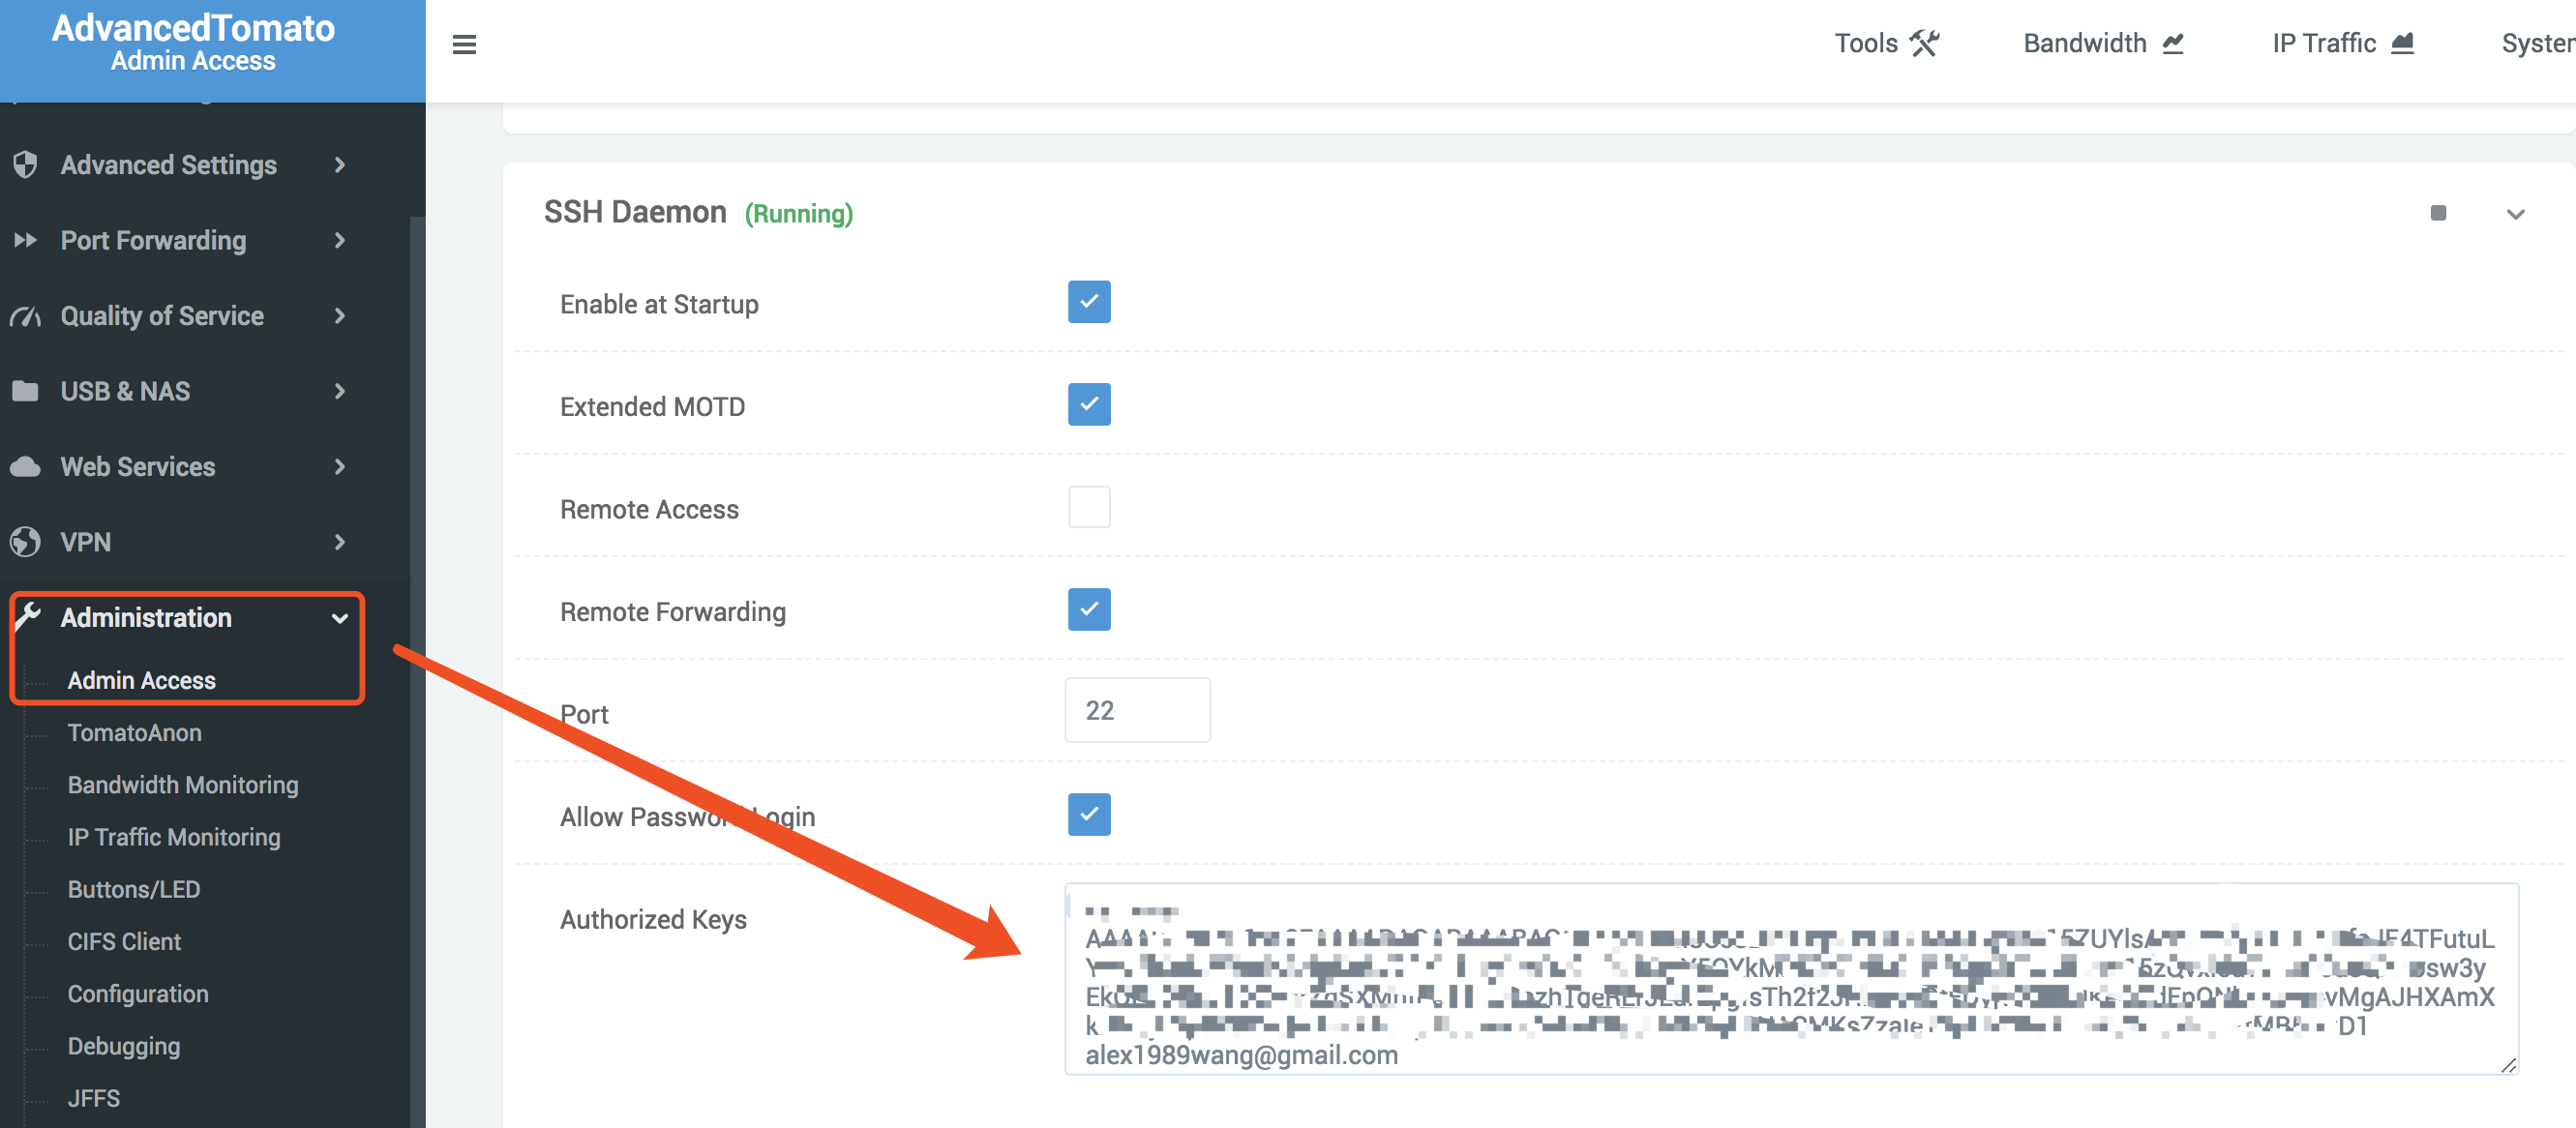The image size is (2576, 1128).
Task: Click the VPN menu label
Action: (85, 542)
